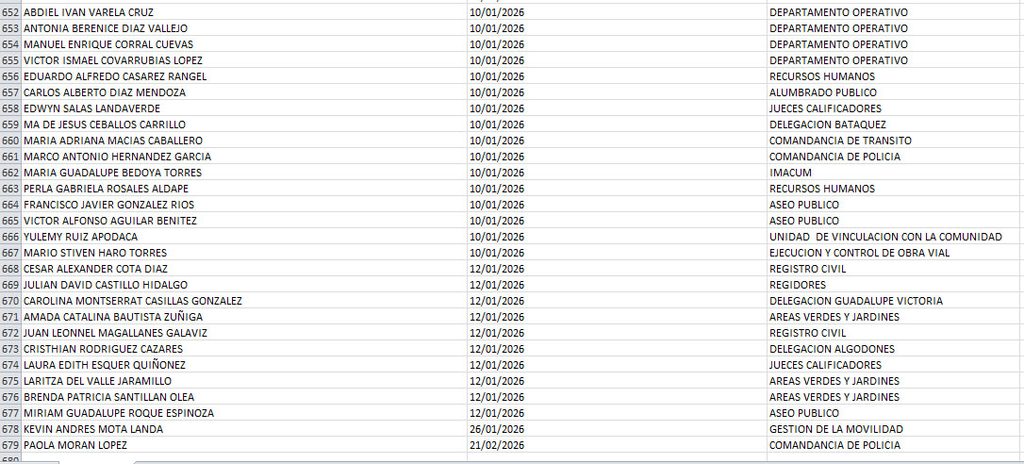Select department cell in PAOLA MORAN LOPEZ row
This screenshot has width=1024, height=464.
pyautogui.click(x=895, y=444)
